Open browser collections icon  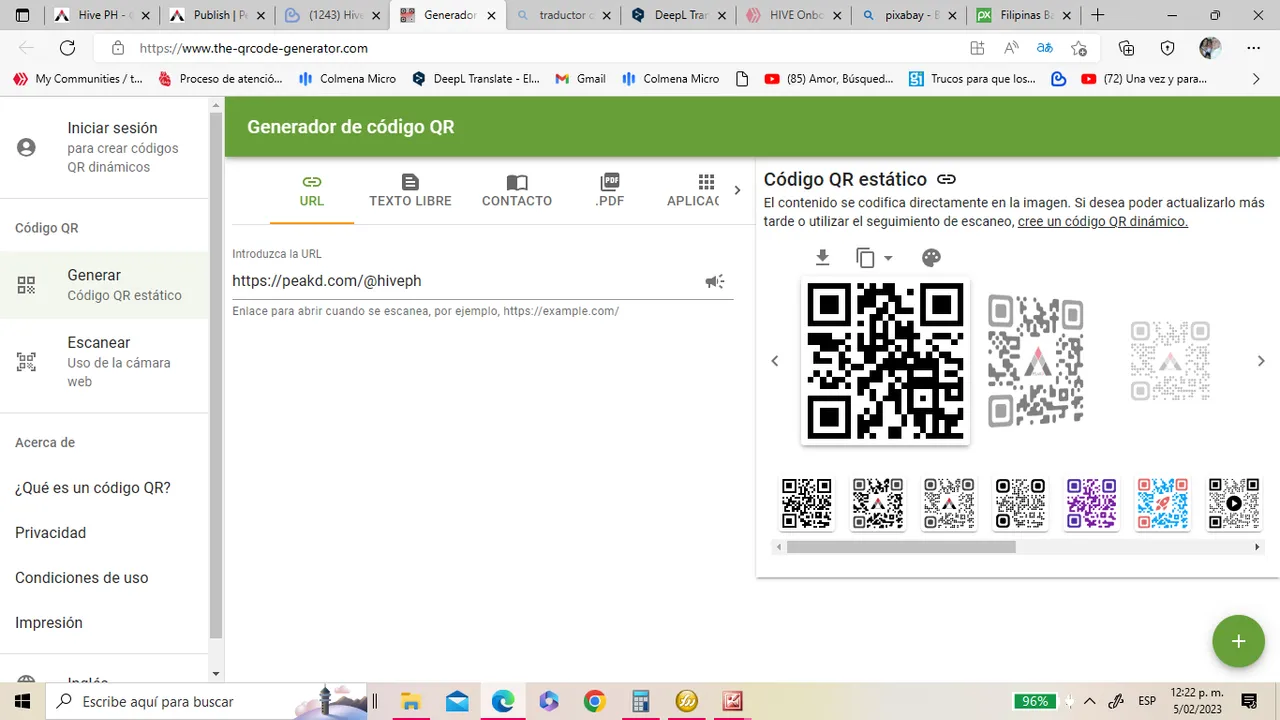click(x=1127, y=48)
